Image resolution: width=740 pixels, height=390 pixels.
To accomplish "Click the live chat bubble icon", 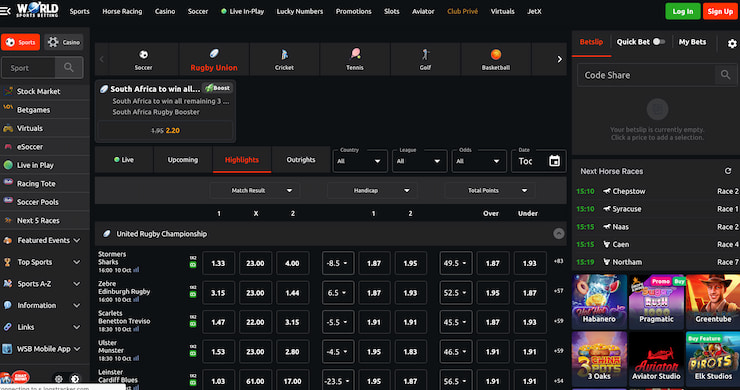I will [20, 378].
